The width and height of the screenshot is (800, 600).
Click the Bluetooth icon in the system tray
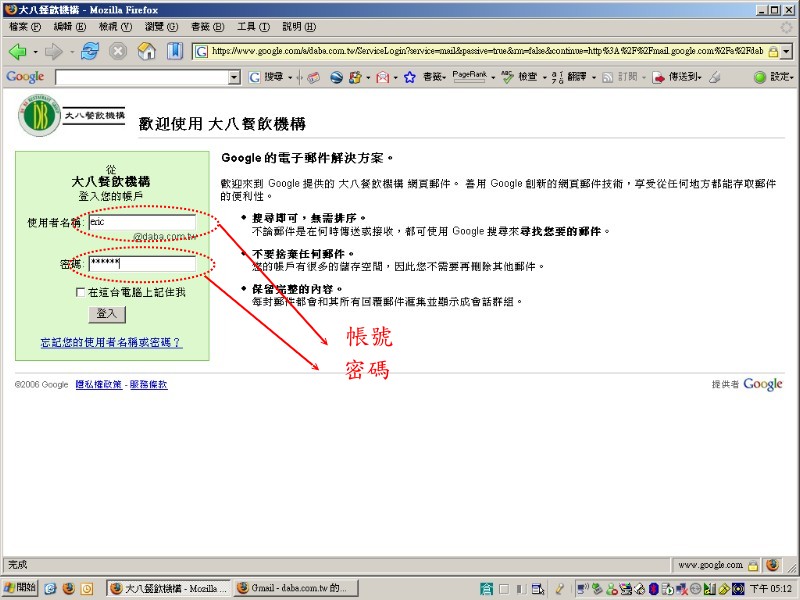[654, 589]
